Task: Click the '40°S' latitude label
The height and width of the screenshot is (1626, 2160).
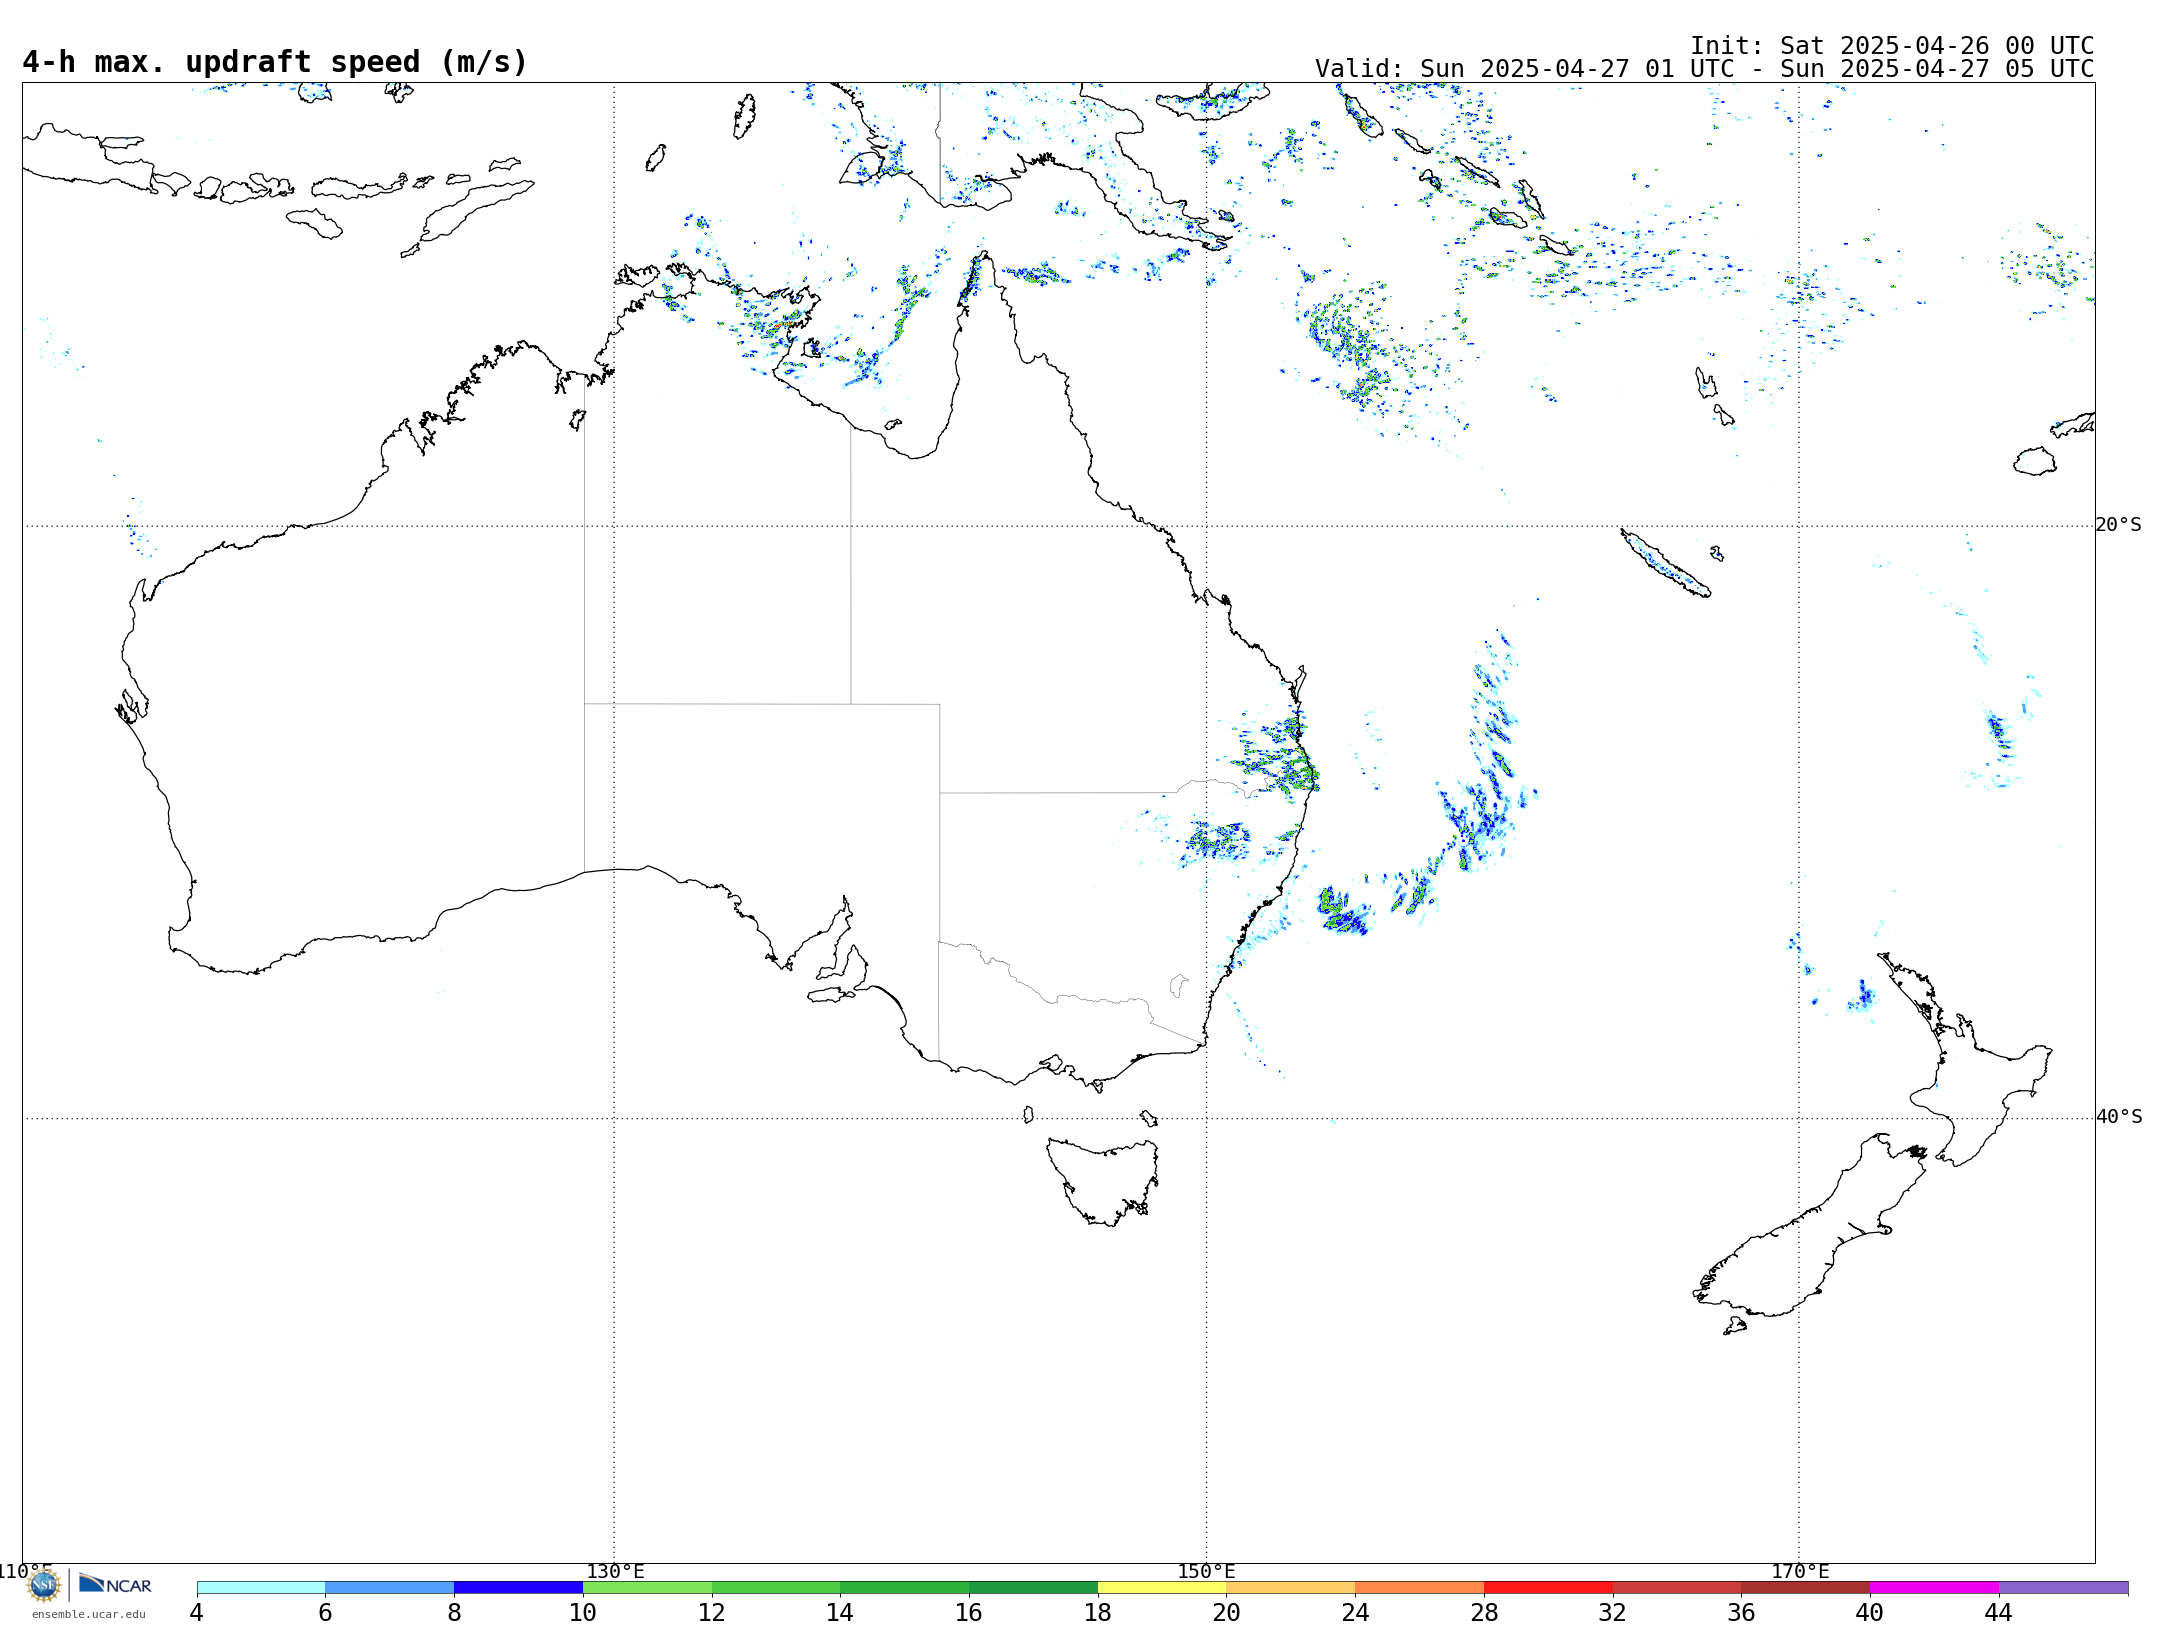Action: [x=2118, y=1117]
